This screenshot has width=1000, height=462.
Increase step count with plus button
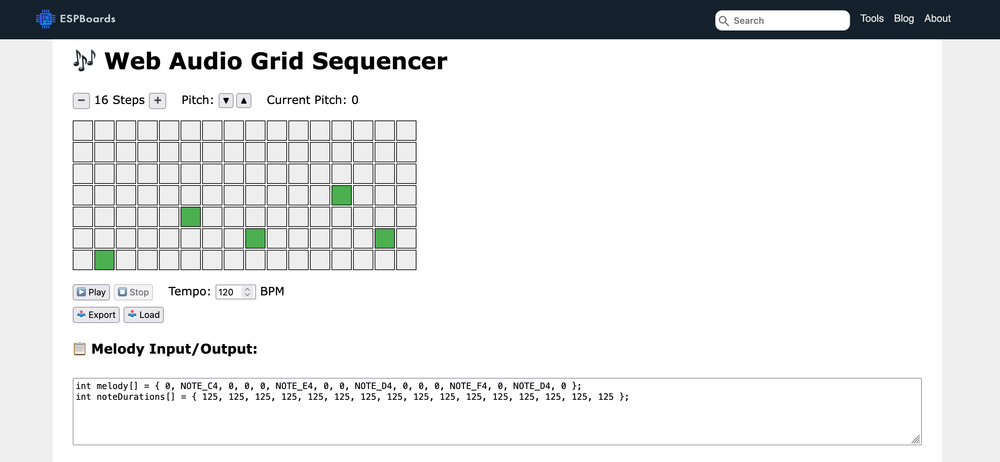[x=157, y=100]
